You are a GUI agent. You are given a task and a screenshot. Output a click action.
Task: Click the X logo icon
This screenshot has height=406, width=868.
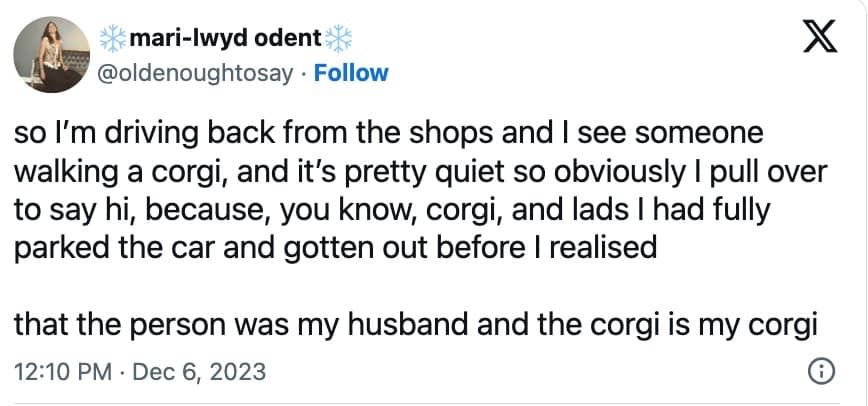tap(816, 43)
